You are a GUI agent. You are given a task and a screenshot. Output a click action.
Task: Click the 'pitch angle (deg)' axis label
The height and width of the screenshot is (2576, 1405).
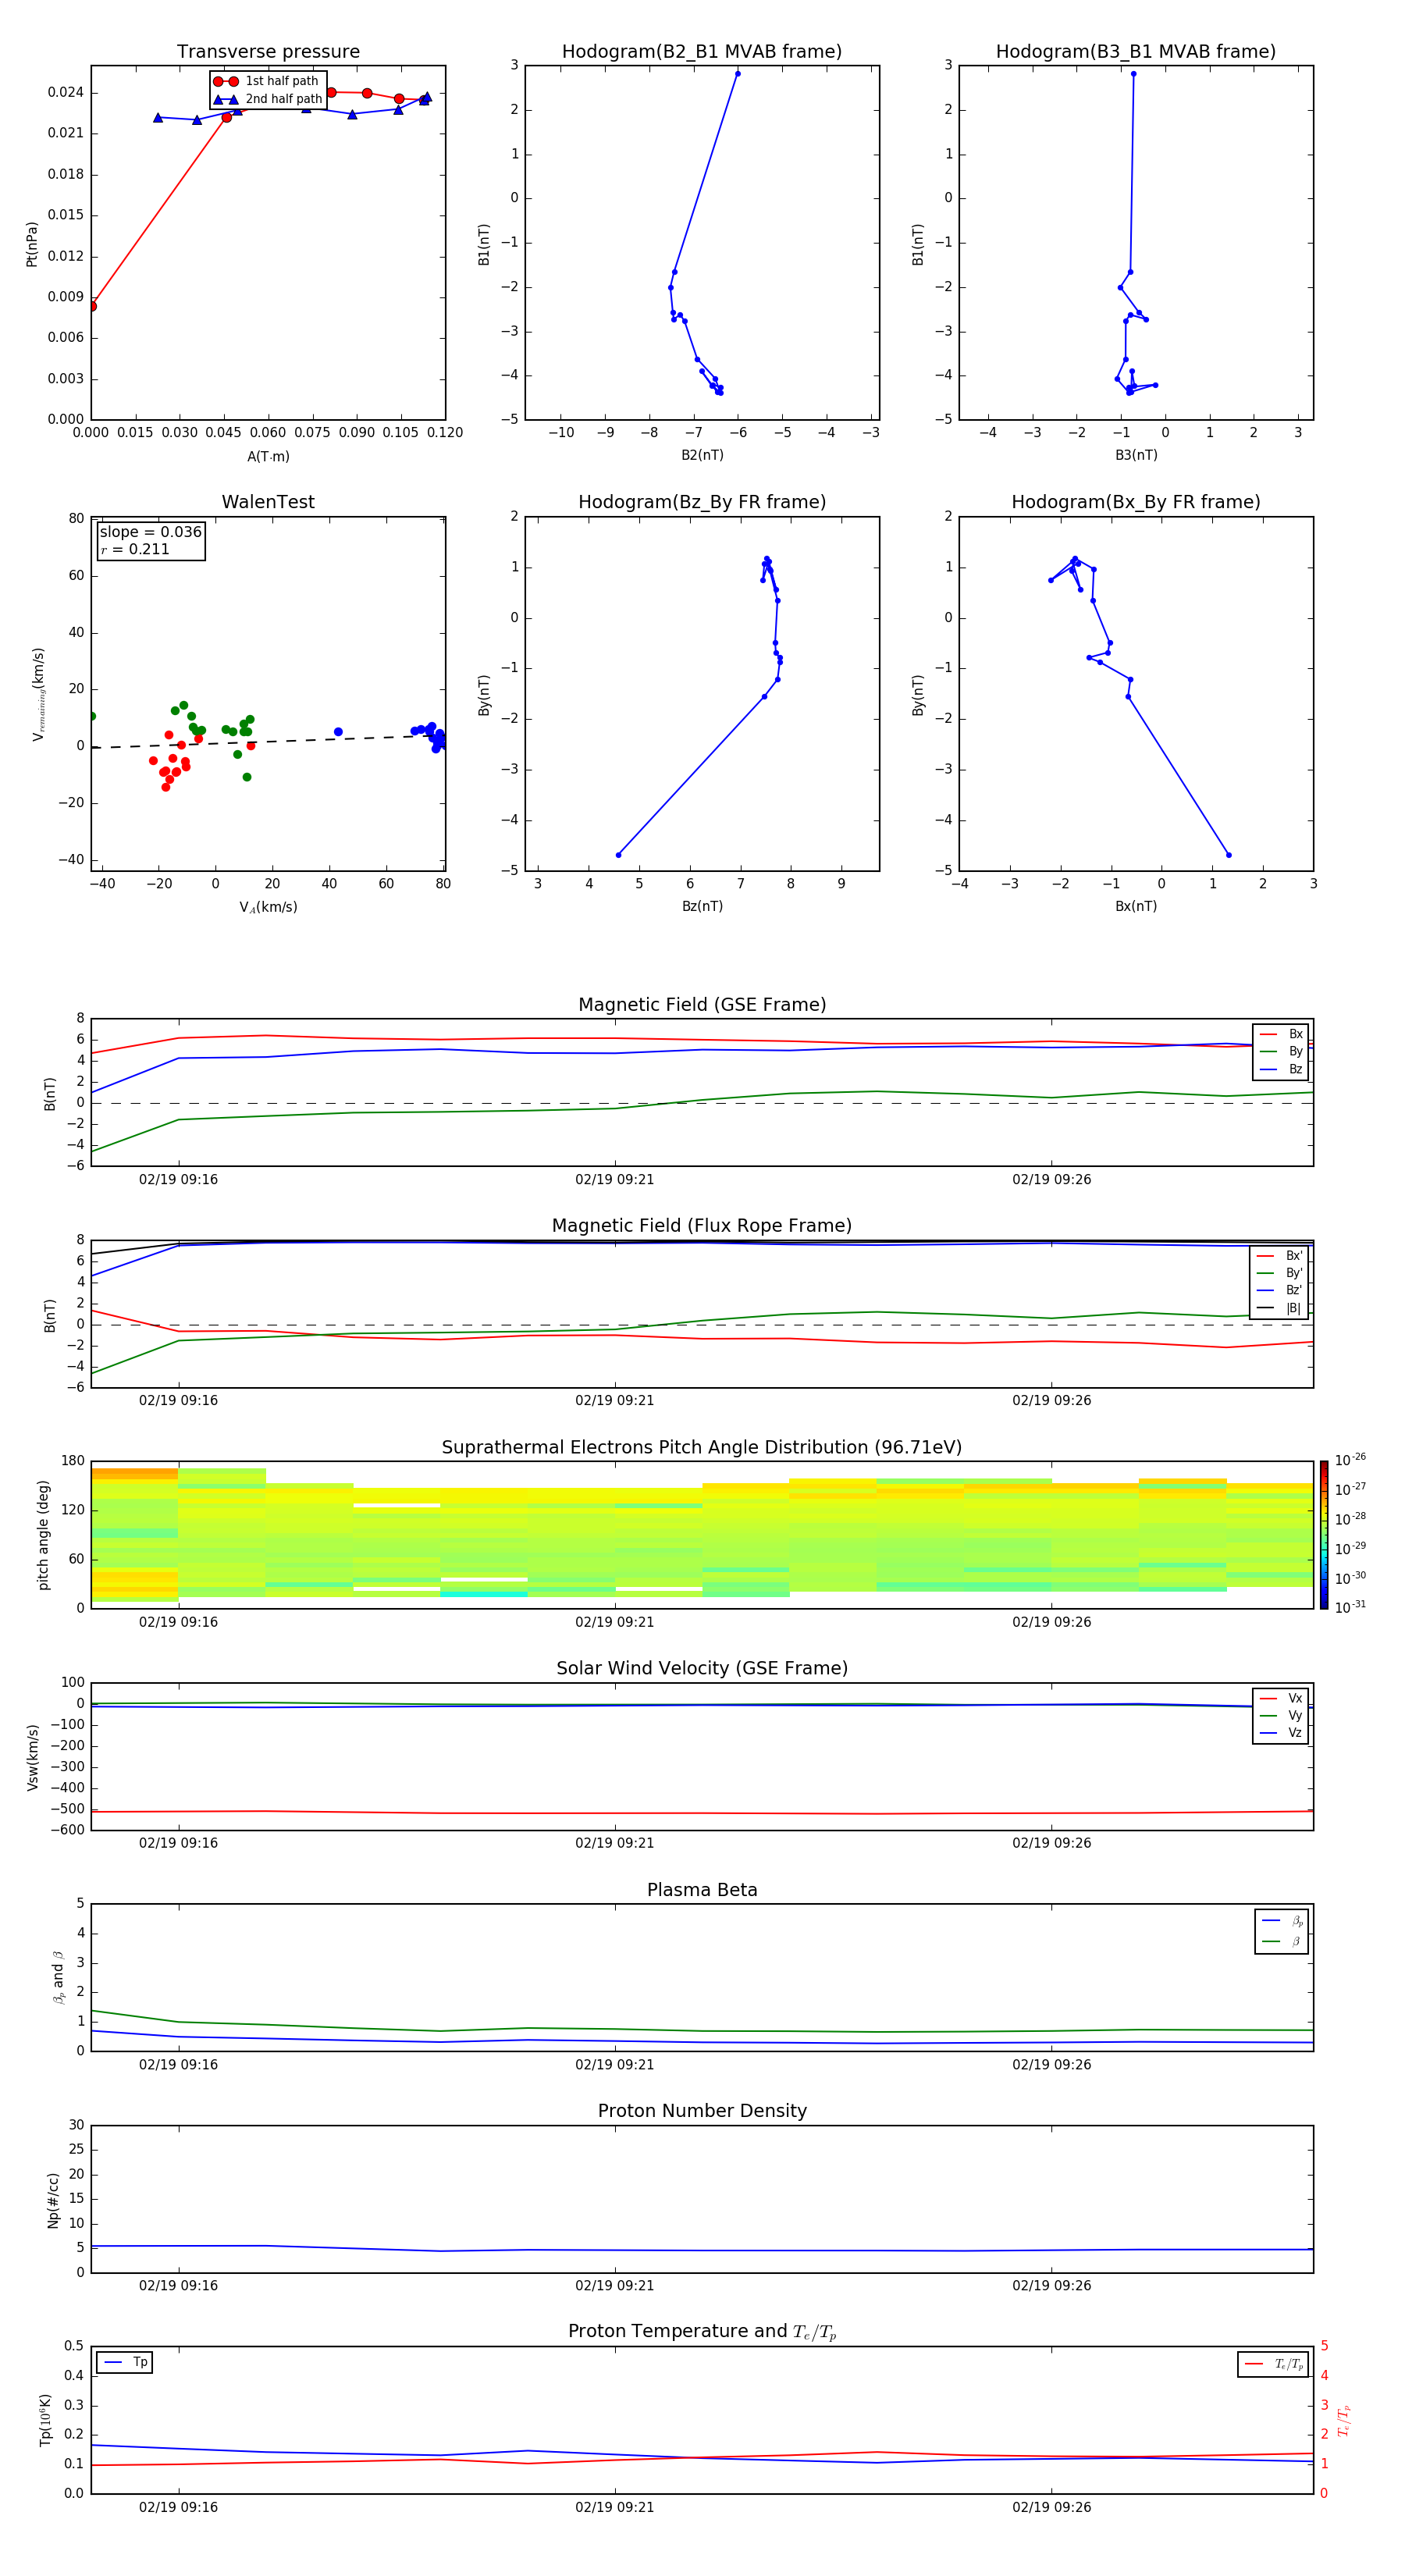click(x=43, y=1535)
